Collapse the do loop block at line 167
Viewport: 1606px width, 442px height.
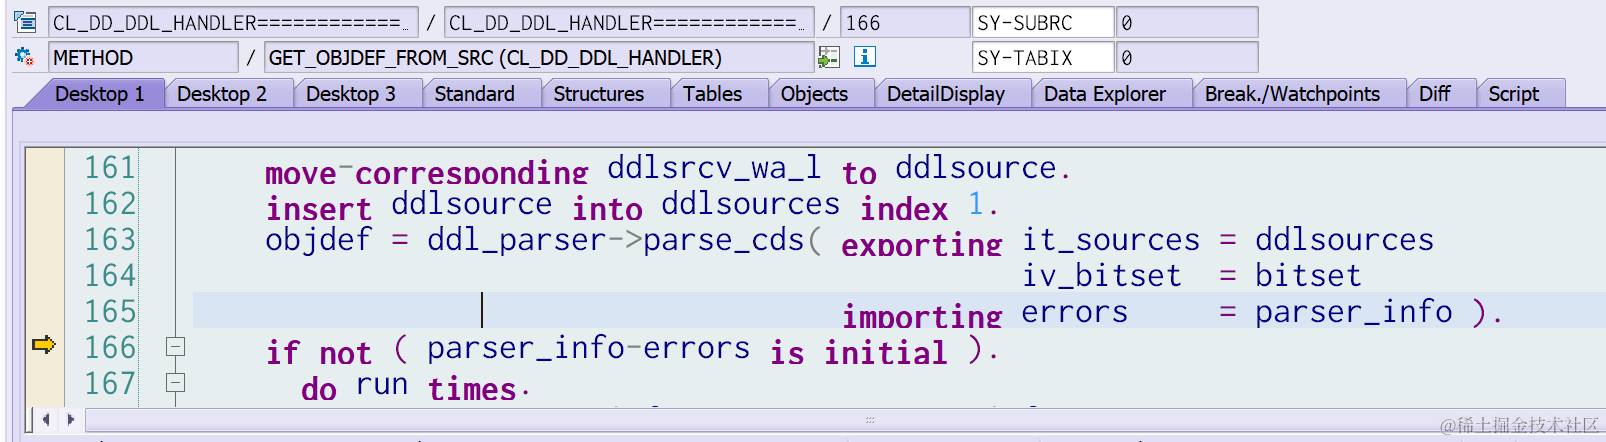[175, 383]
